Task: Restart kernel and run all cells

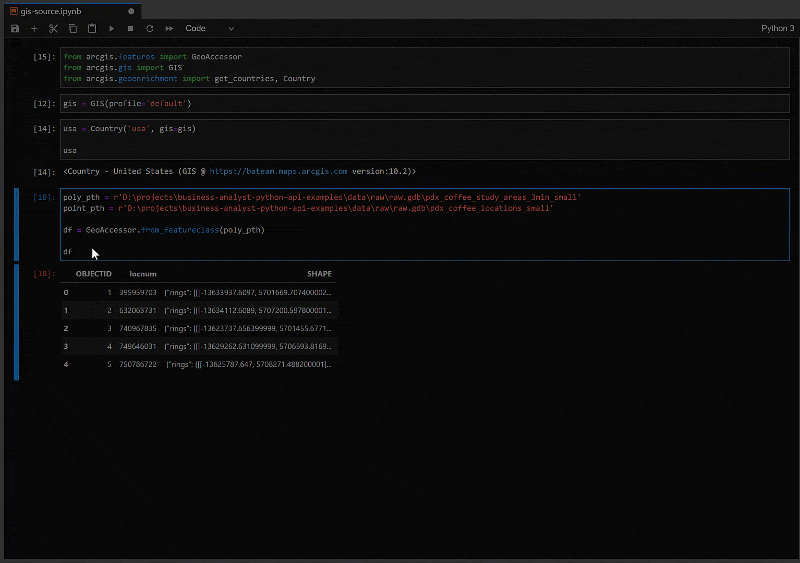Action: pos(168,29)
